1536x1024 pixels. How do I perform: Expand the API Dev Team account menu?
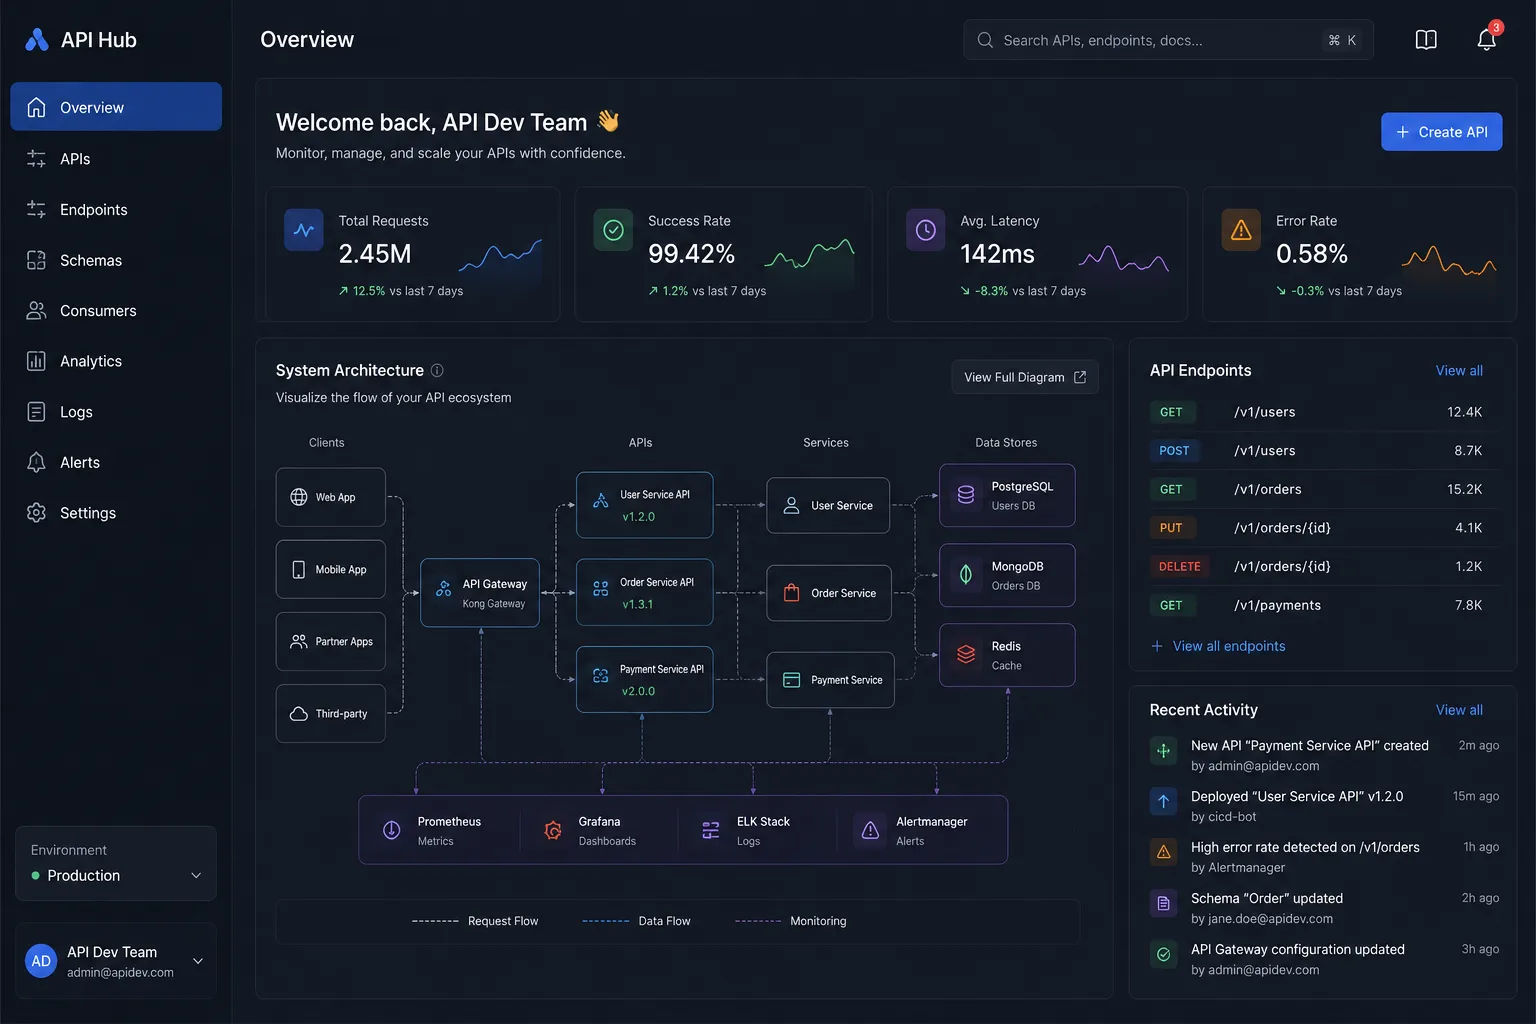pos(116,961)
